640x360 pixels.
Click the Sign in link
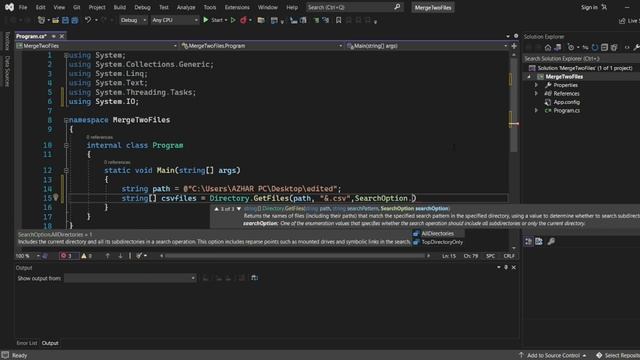tap(589, 7)
